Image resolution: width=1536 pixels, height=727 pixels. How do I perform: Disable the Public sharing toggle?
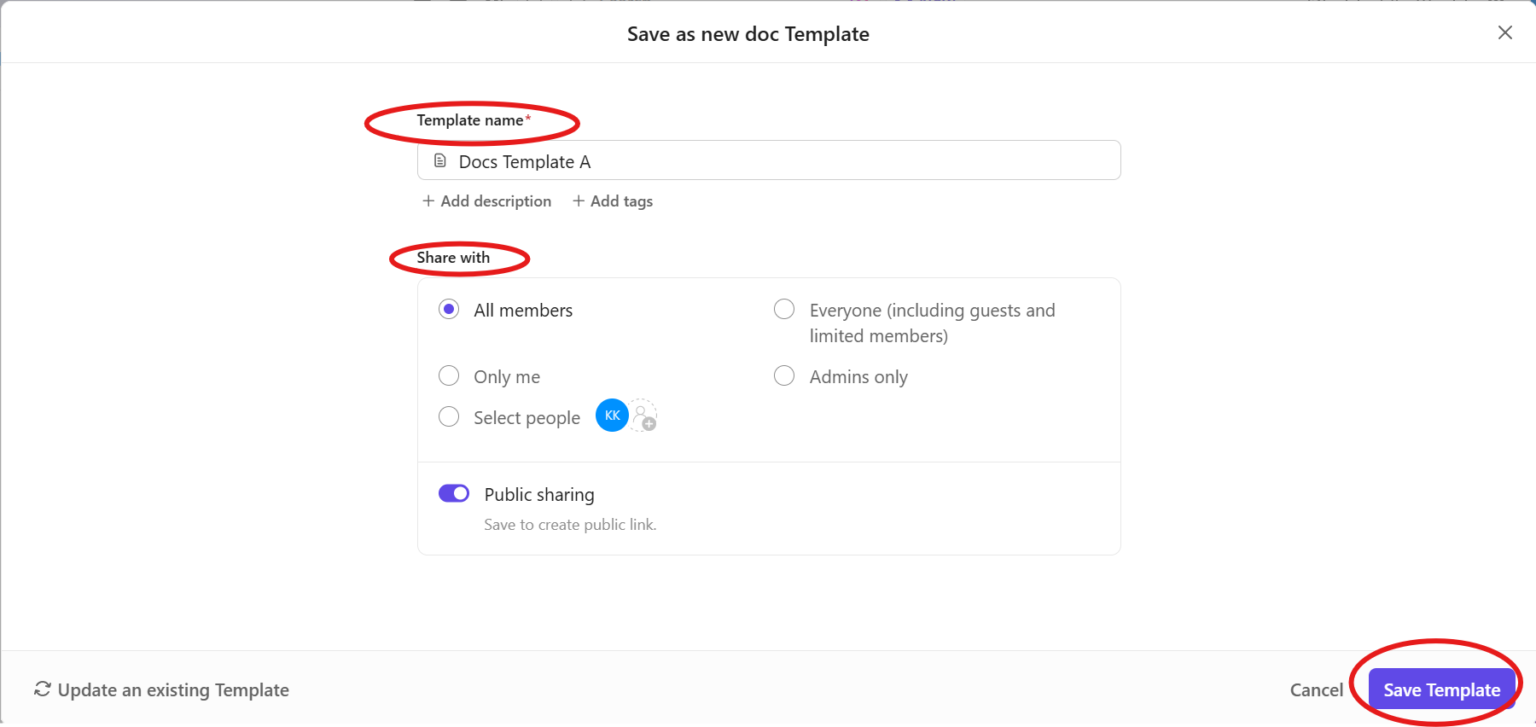coord(453,493)
